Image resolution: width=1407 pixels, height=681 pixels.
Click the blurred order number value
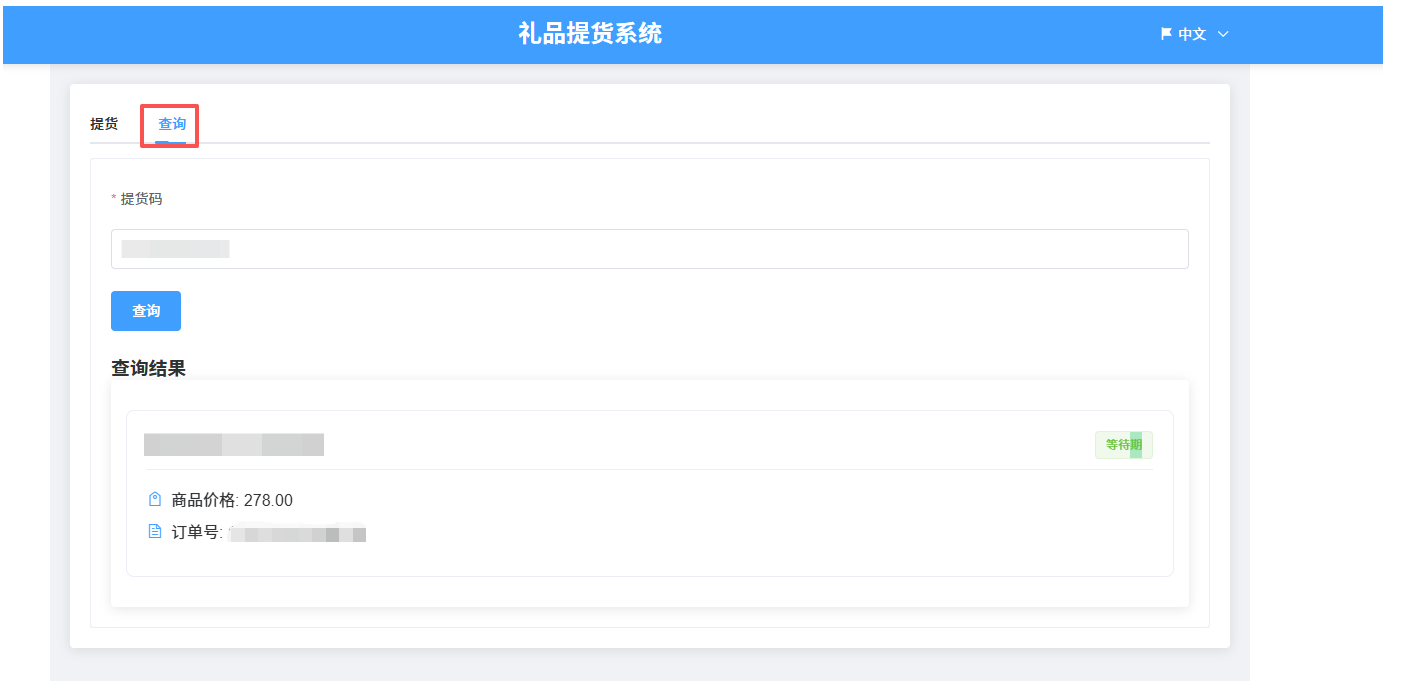[297, 534]
